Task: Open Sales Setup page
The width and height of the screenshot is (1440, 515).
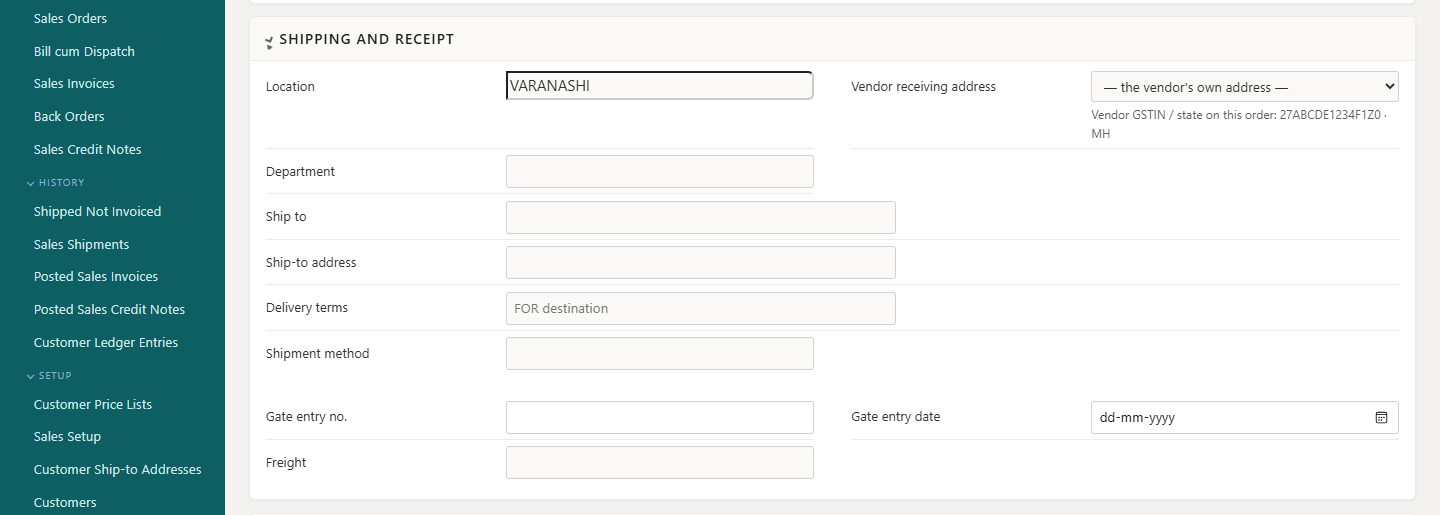Action: 67,437
